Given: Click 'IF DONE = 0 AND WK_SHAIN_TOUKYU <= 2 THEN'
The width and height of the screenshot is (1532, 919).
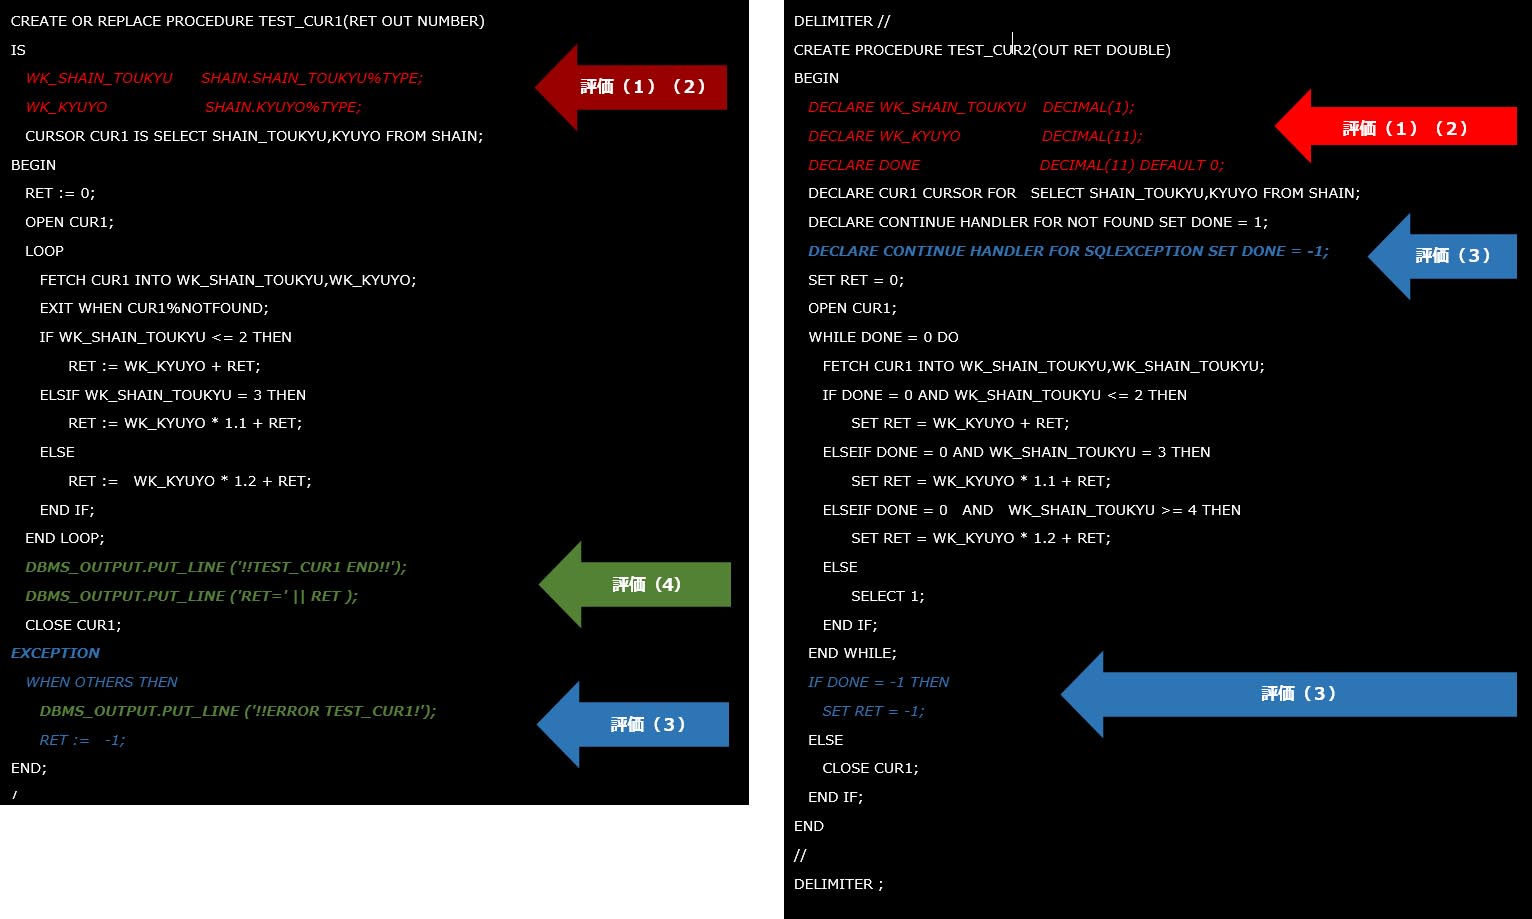Looking at the screenshot, I should (1004, 395).
